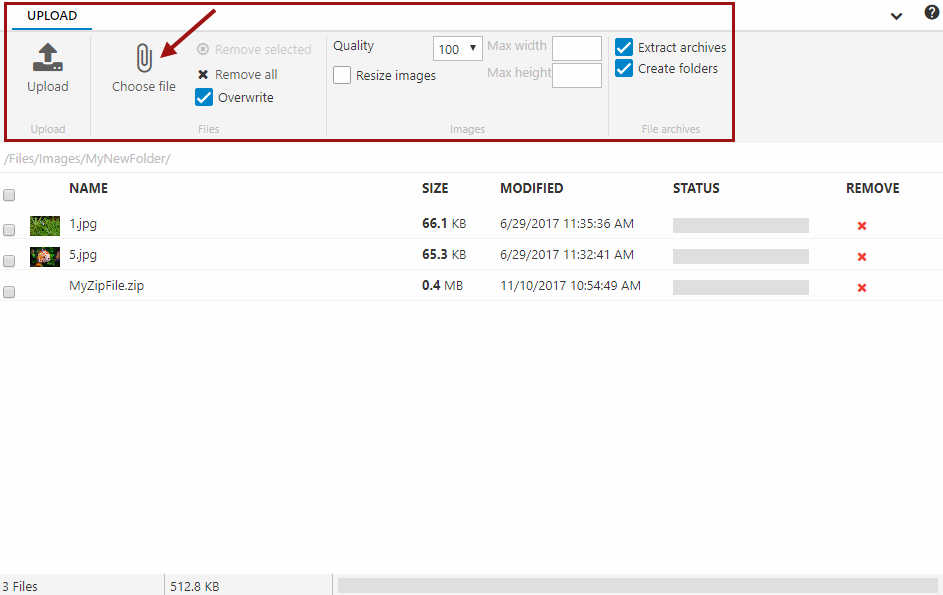The height and width of the screenshot is (595, 943).
Task: Click the help question mark icon
Action: pyautogui.click(x=931, y=13)
